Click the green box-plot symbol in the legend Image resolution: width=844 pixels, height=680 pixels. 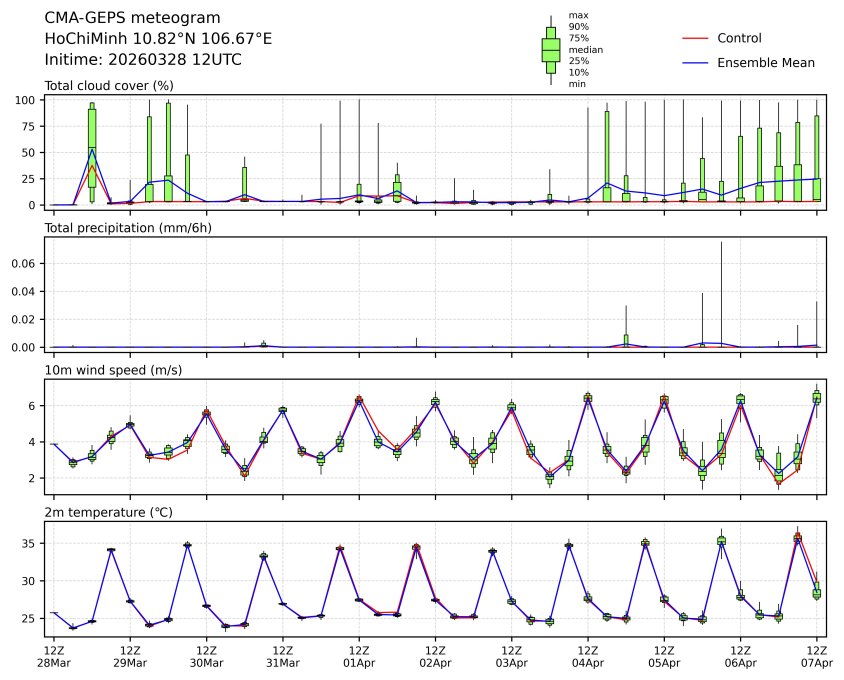[x=550, y=49]
